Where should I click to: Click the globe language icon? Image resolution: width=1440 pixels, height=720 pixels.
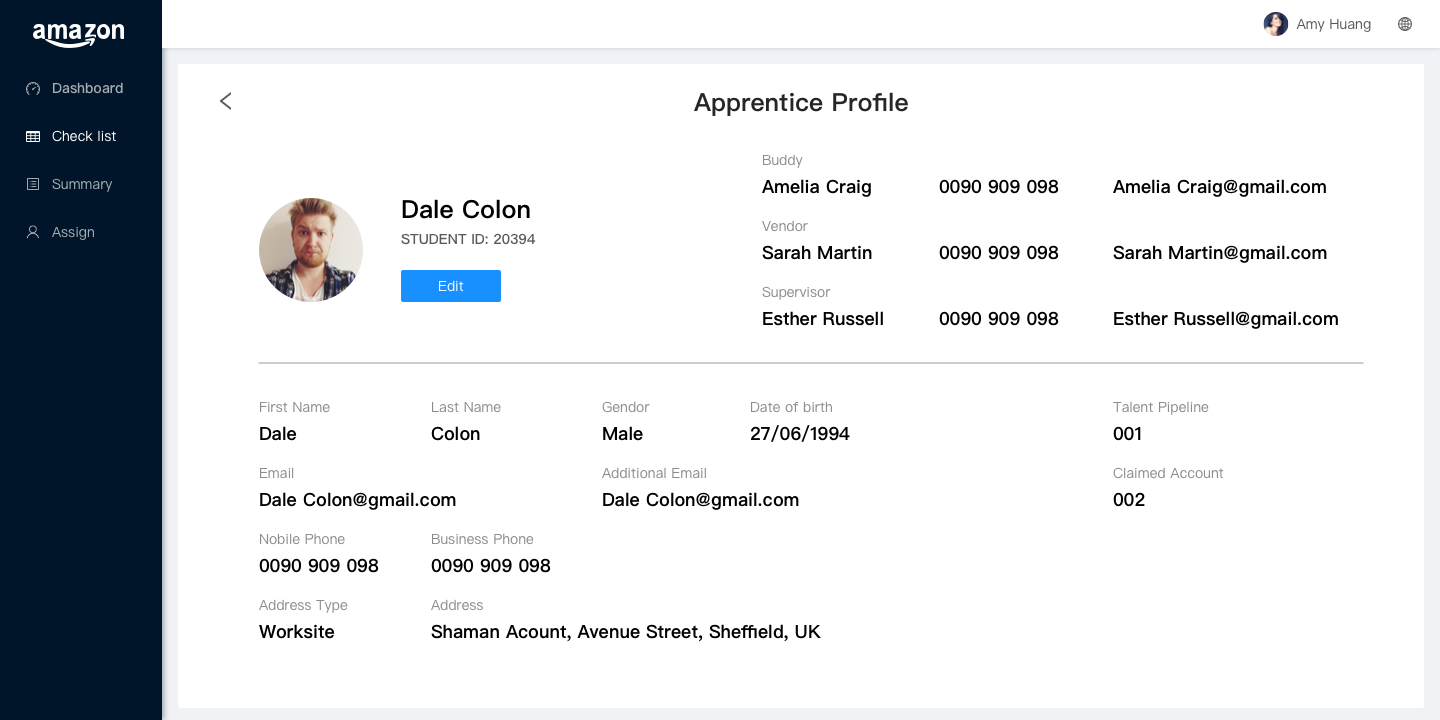pyautogui.click(x=1405, y=24)
